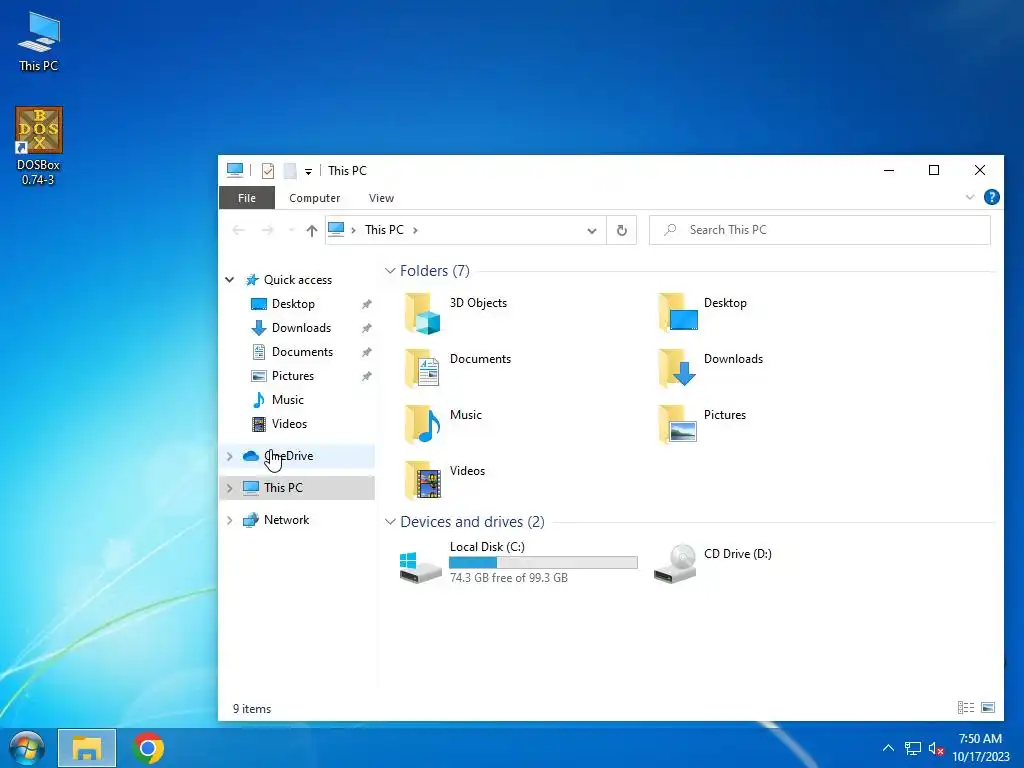Expand the ribbon with the chevron
This screenshot has width=1024, height=768.
970,197
